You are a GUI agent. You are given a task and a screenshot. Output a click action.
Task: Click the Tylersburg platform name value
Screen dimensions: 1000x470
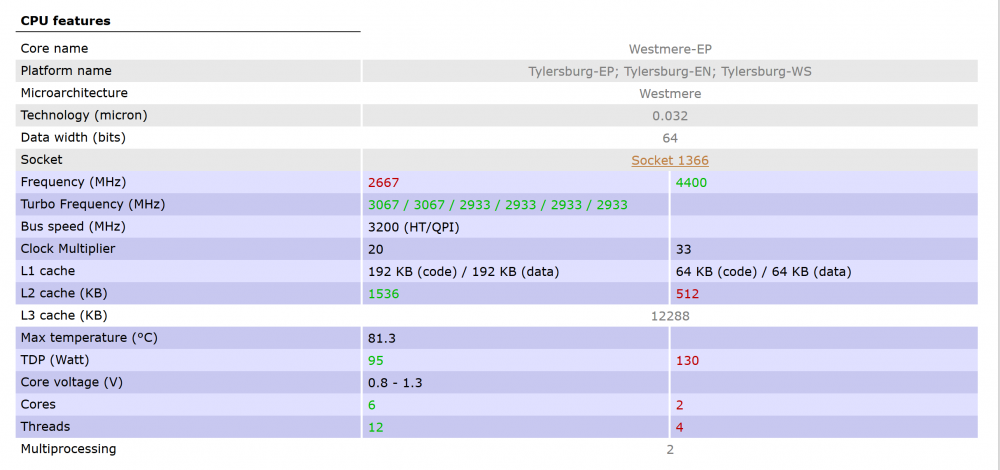coord(669,71)
